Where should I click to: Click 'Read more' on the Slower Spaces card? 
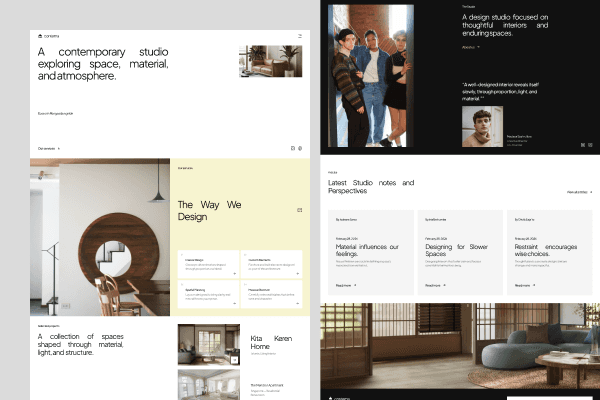tap(435, 286)
